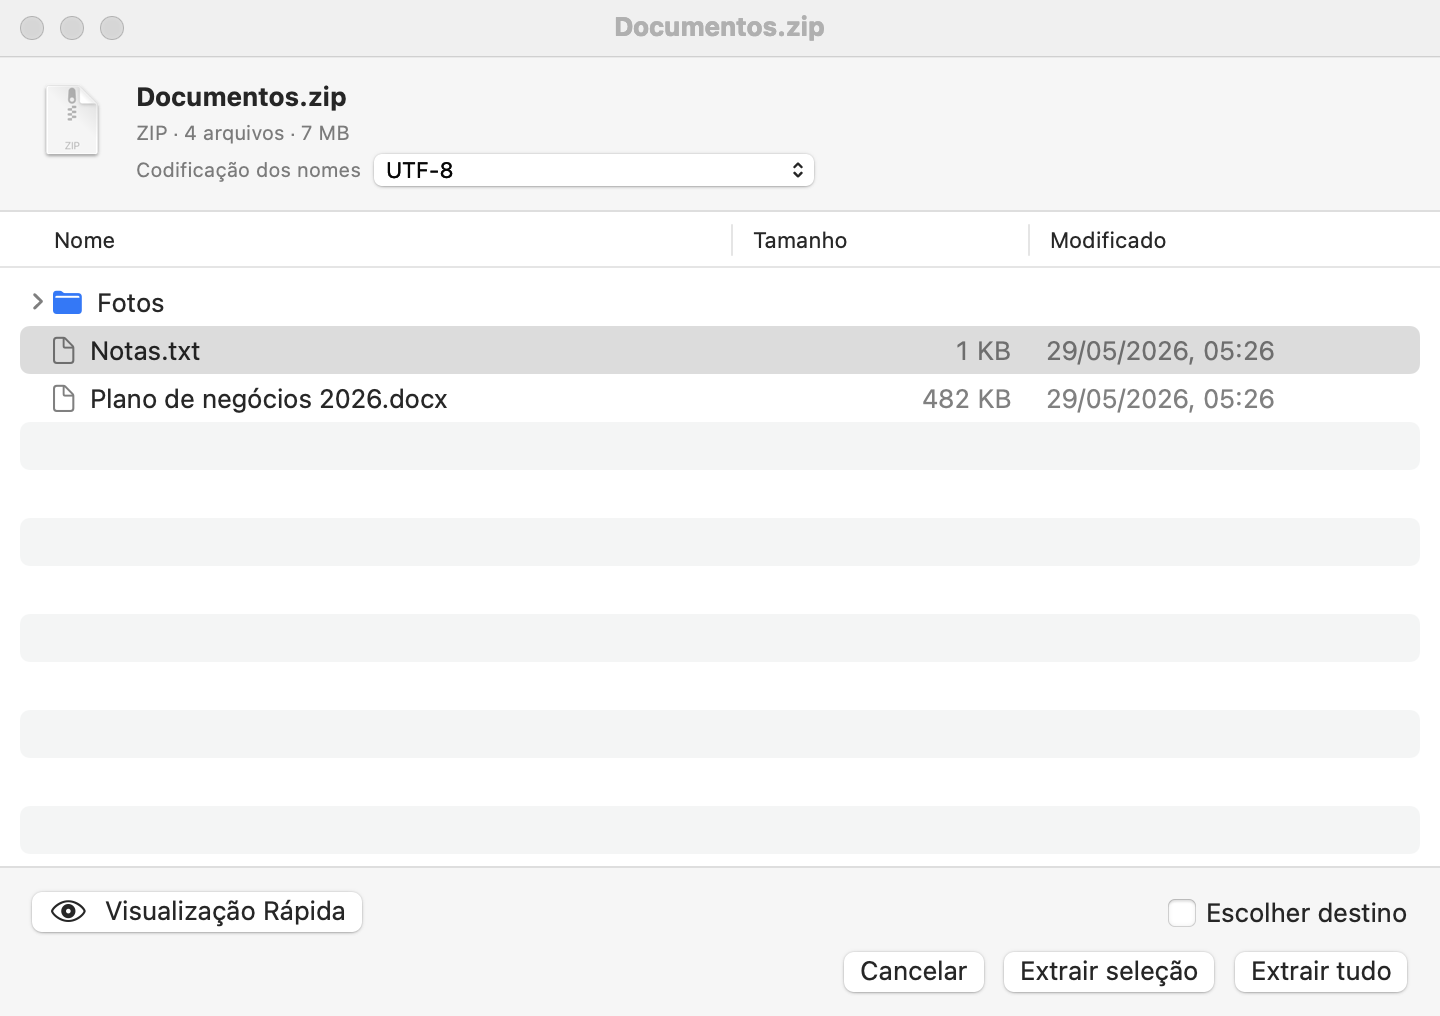
Task: Click the Documentos.zip bold heading
Action: (241, 97)
